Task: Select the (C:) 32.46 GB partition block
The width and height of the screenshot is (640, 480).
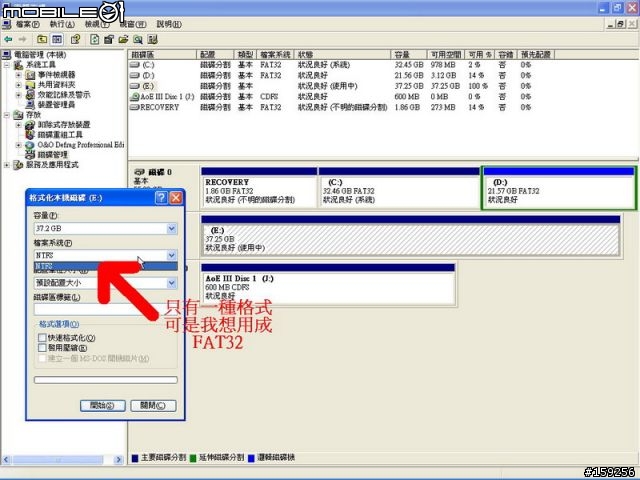Action: (399, 188)
